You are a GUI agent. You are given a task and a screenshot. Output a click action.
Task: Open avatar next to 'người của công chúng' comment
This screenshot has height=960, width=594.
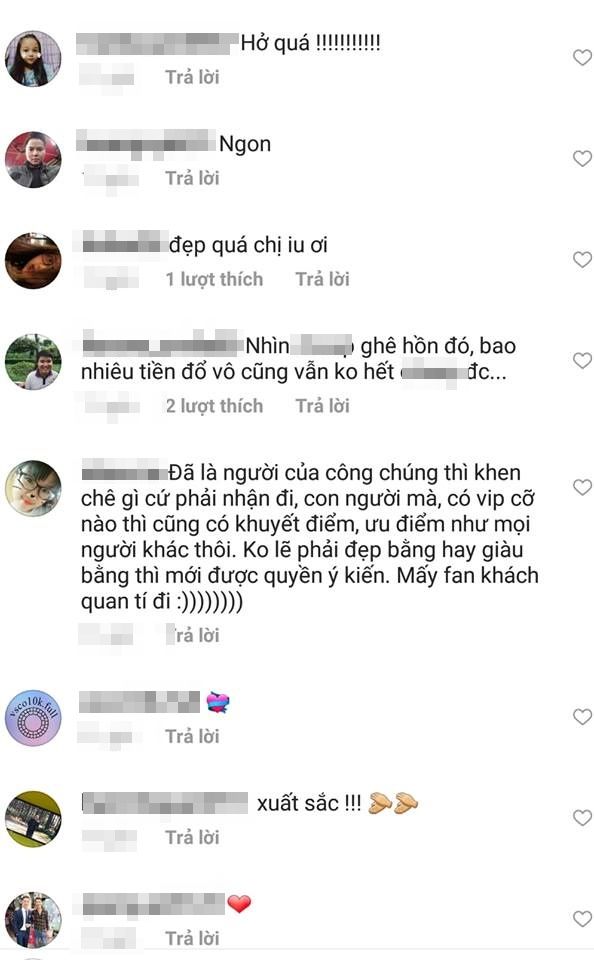click(x=33, y=488)
